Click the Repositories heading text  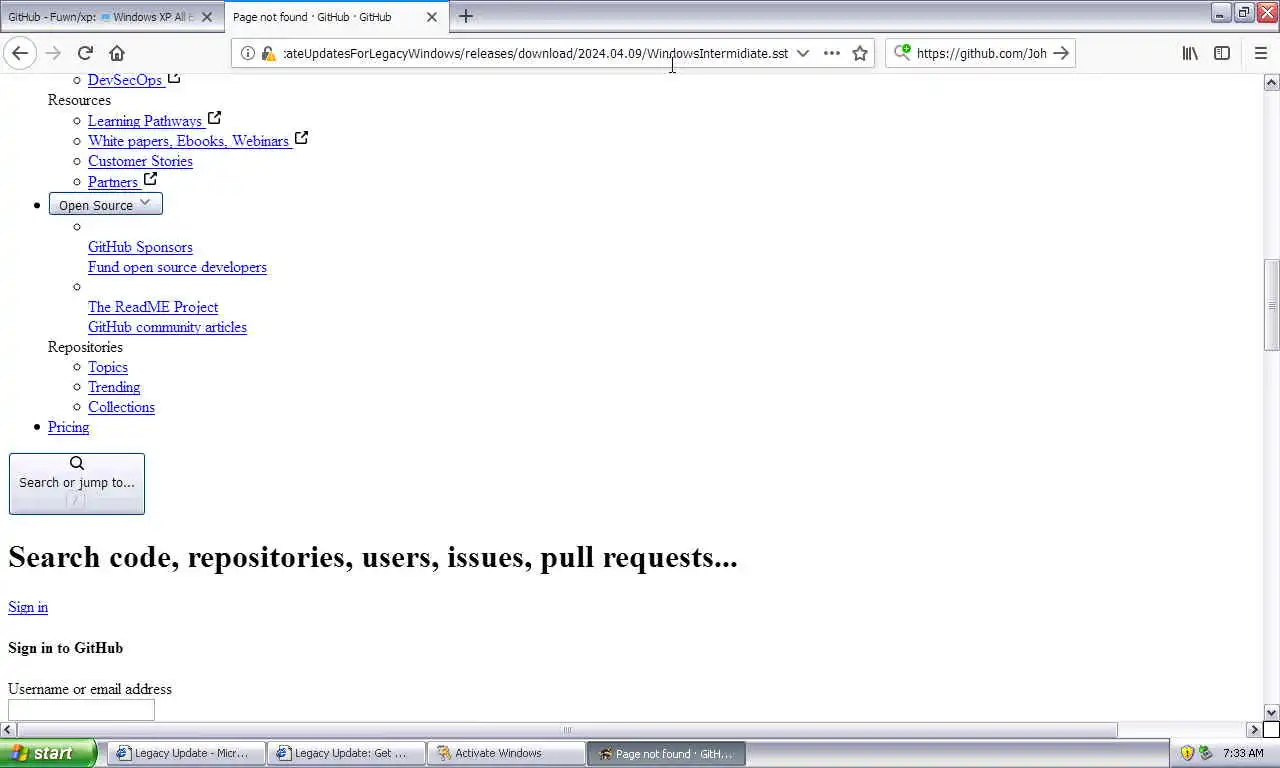(85, 347)
